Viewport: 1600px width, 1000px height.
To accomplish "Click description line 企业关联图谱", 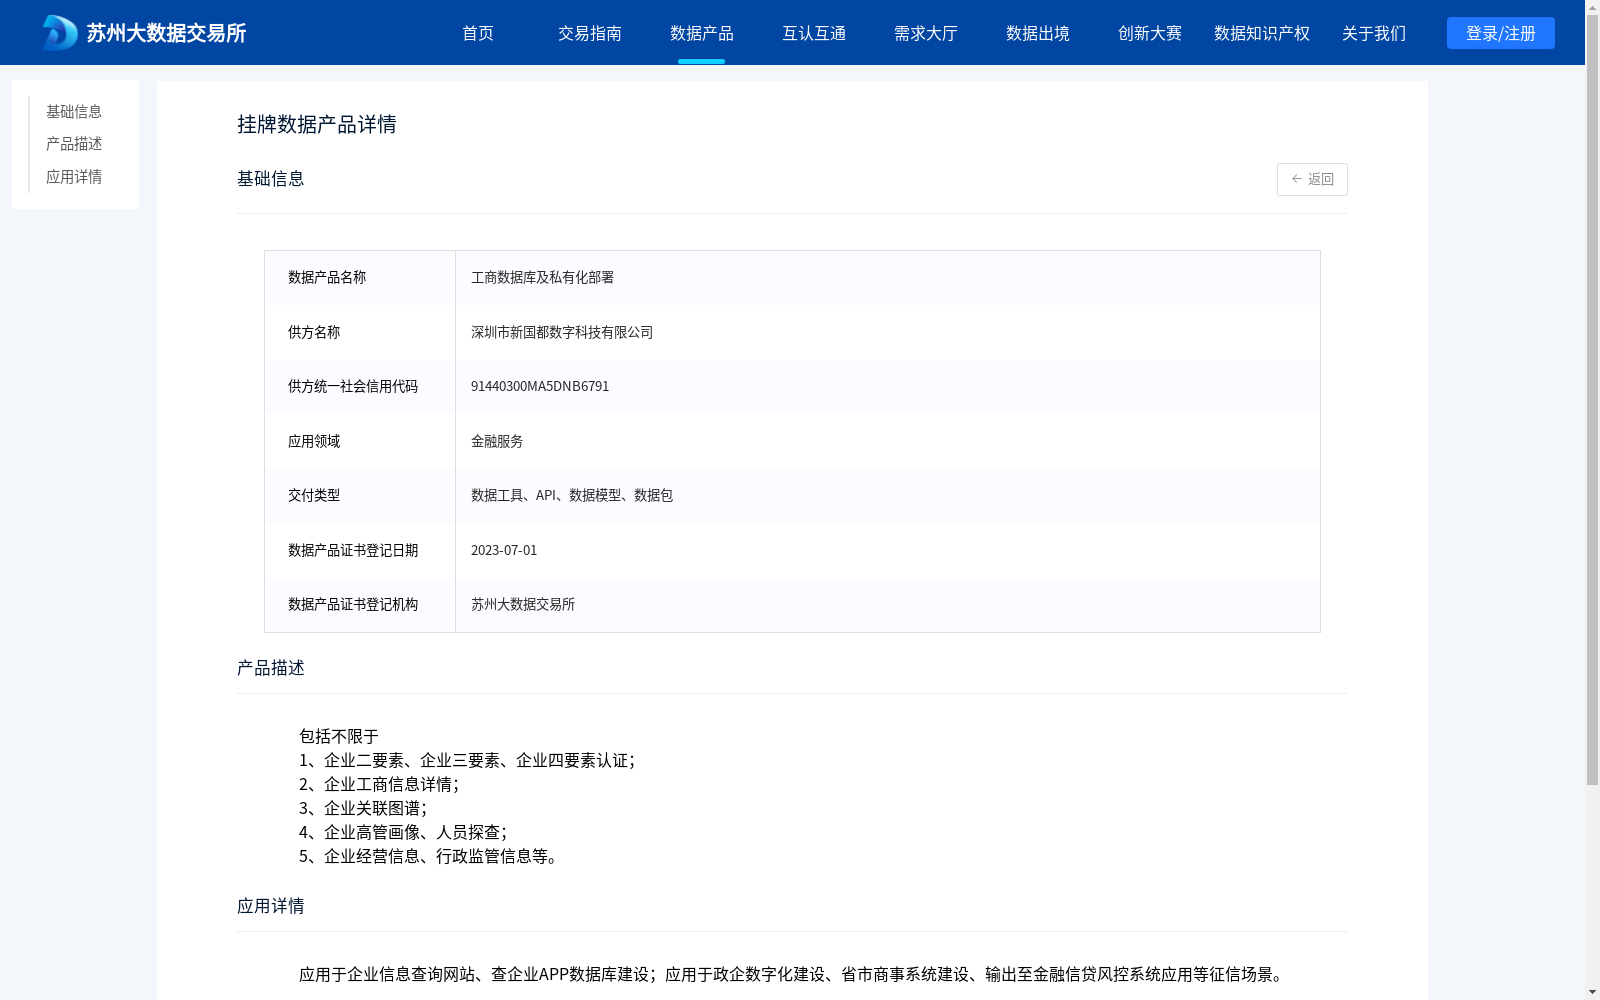I will 363,808.
